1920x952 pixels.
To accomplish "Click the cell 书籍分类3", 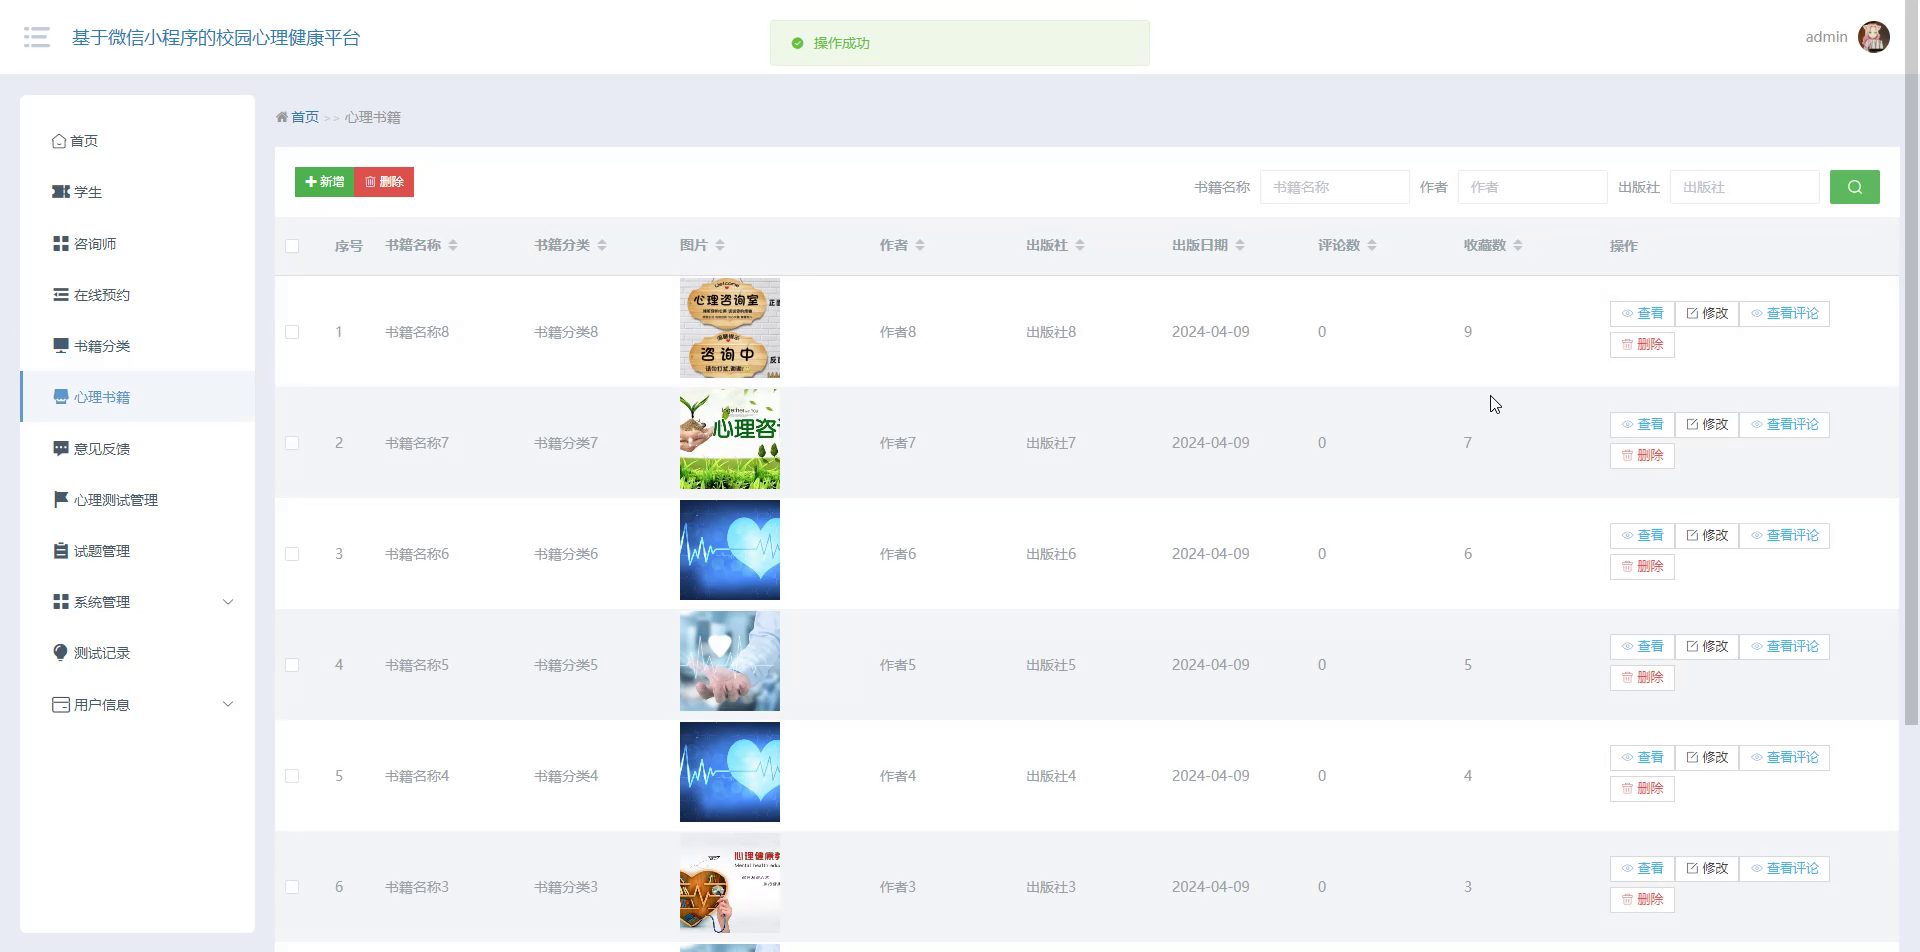I will pos(566,887).
